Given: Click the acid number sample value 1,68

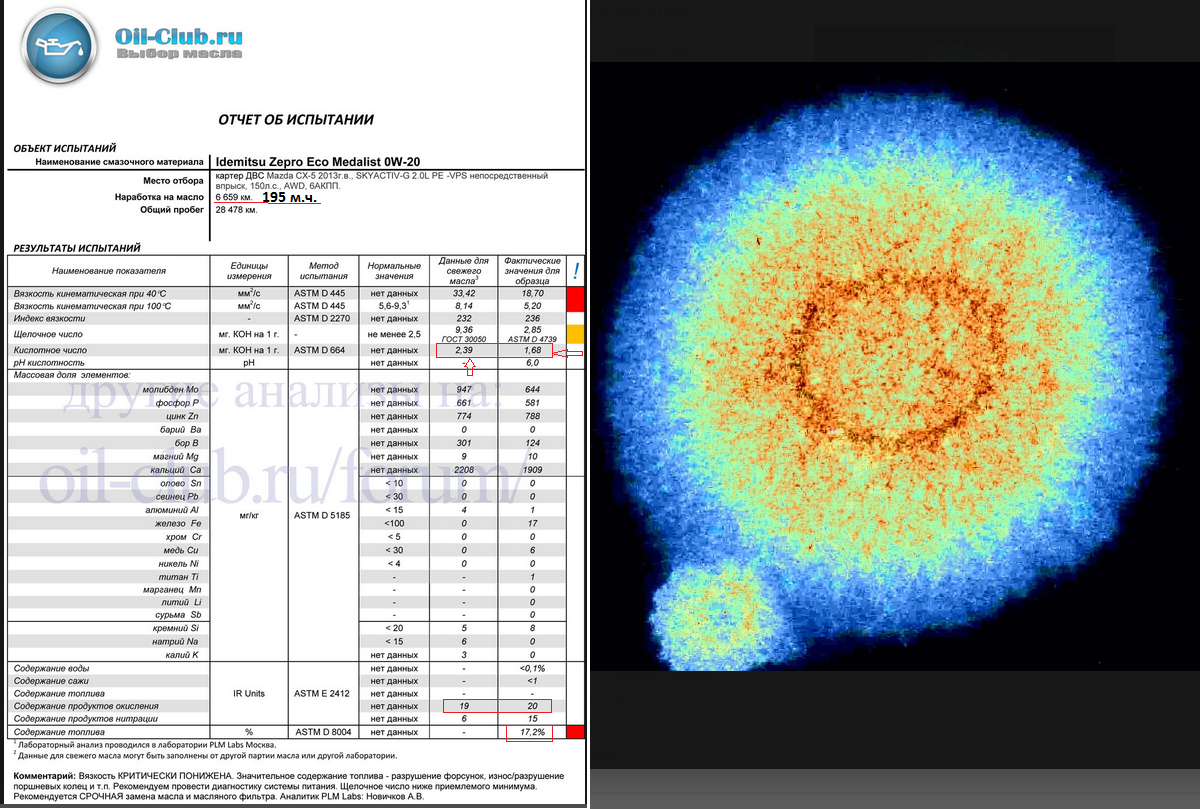Looking at the screenshot, I should (x=532, y=351).
